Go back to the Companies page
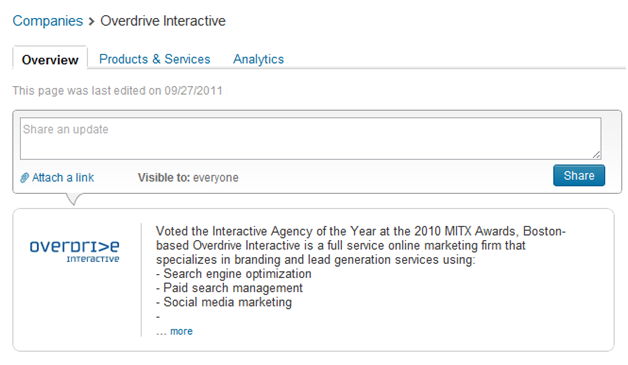The height and width of the screenshot is (365, 628). 48,21
